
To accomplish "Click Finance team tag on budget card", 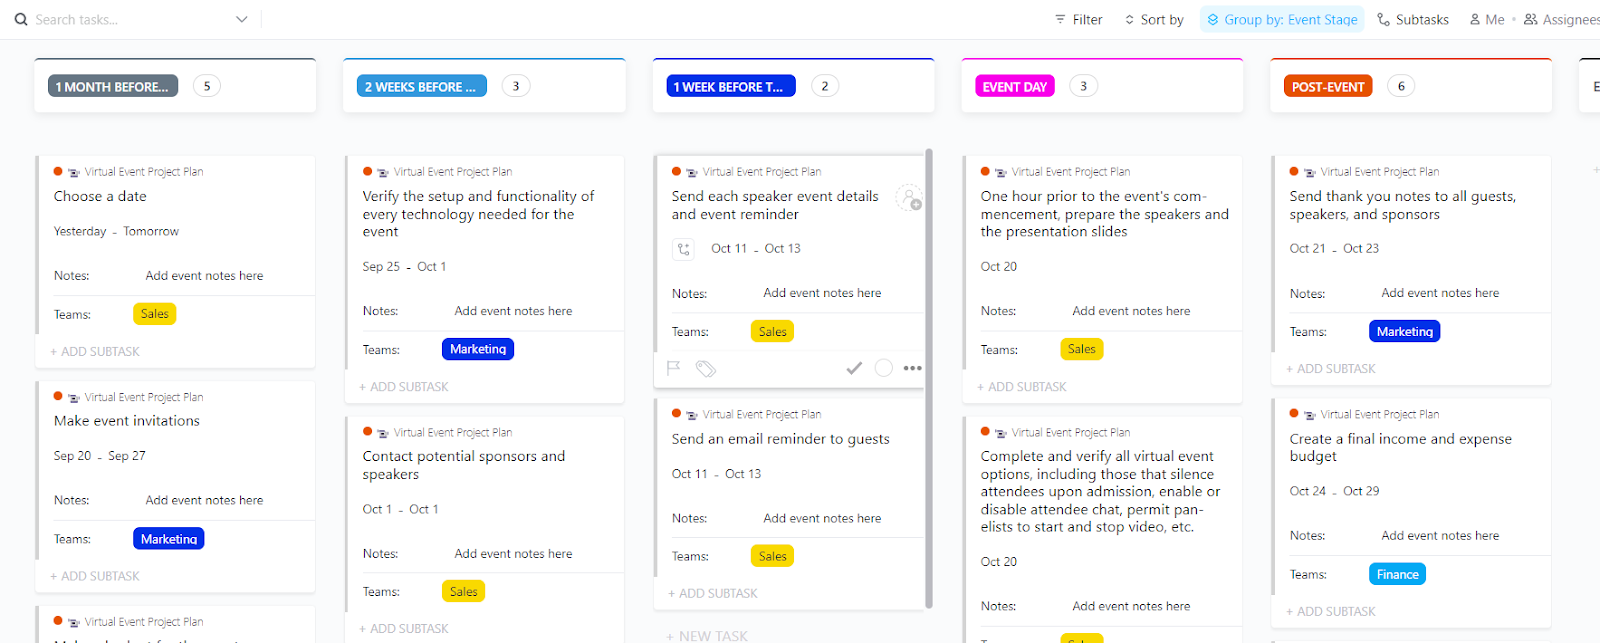I will [1397, 574].
